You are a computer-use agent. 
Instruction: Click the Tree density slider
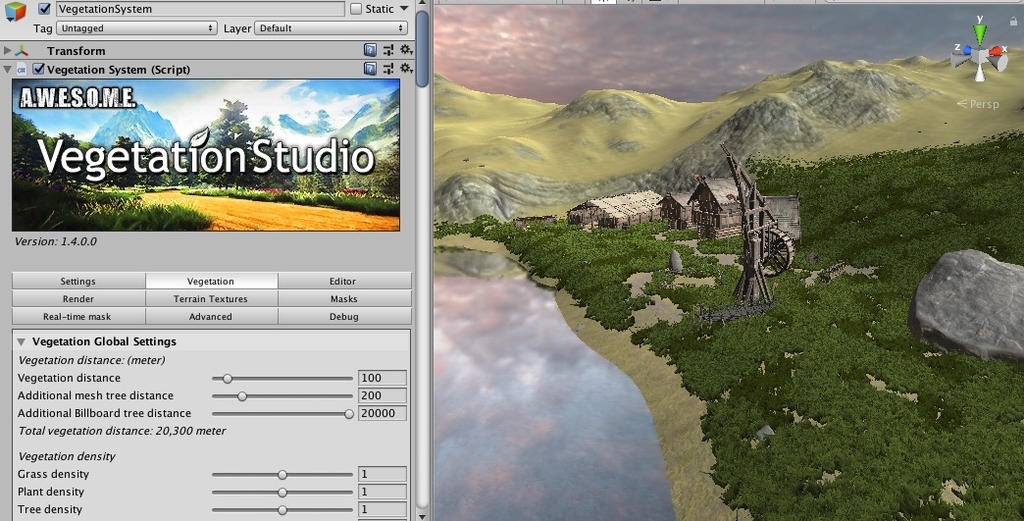[282, 509]
